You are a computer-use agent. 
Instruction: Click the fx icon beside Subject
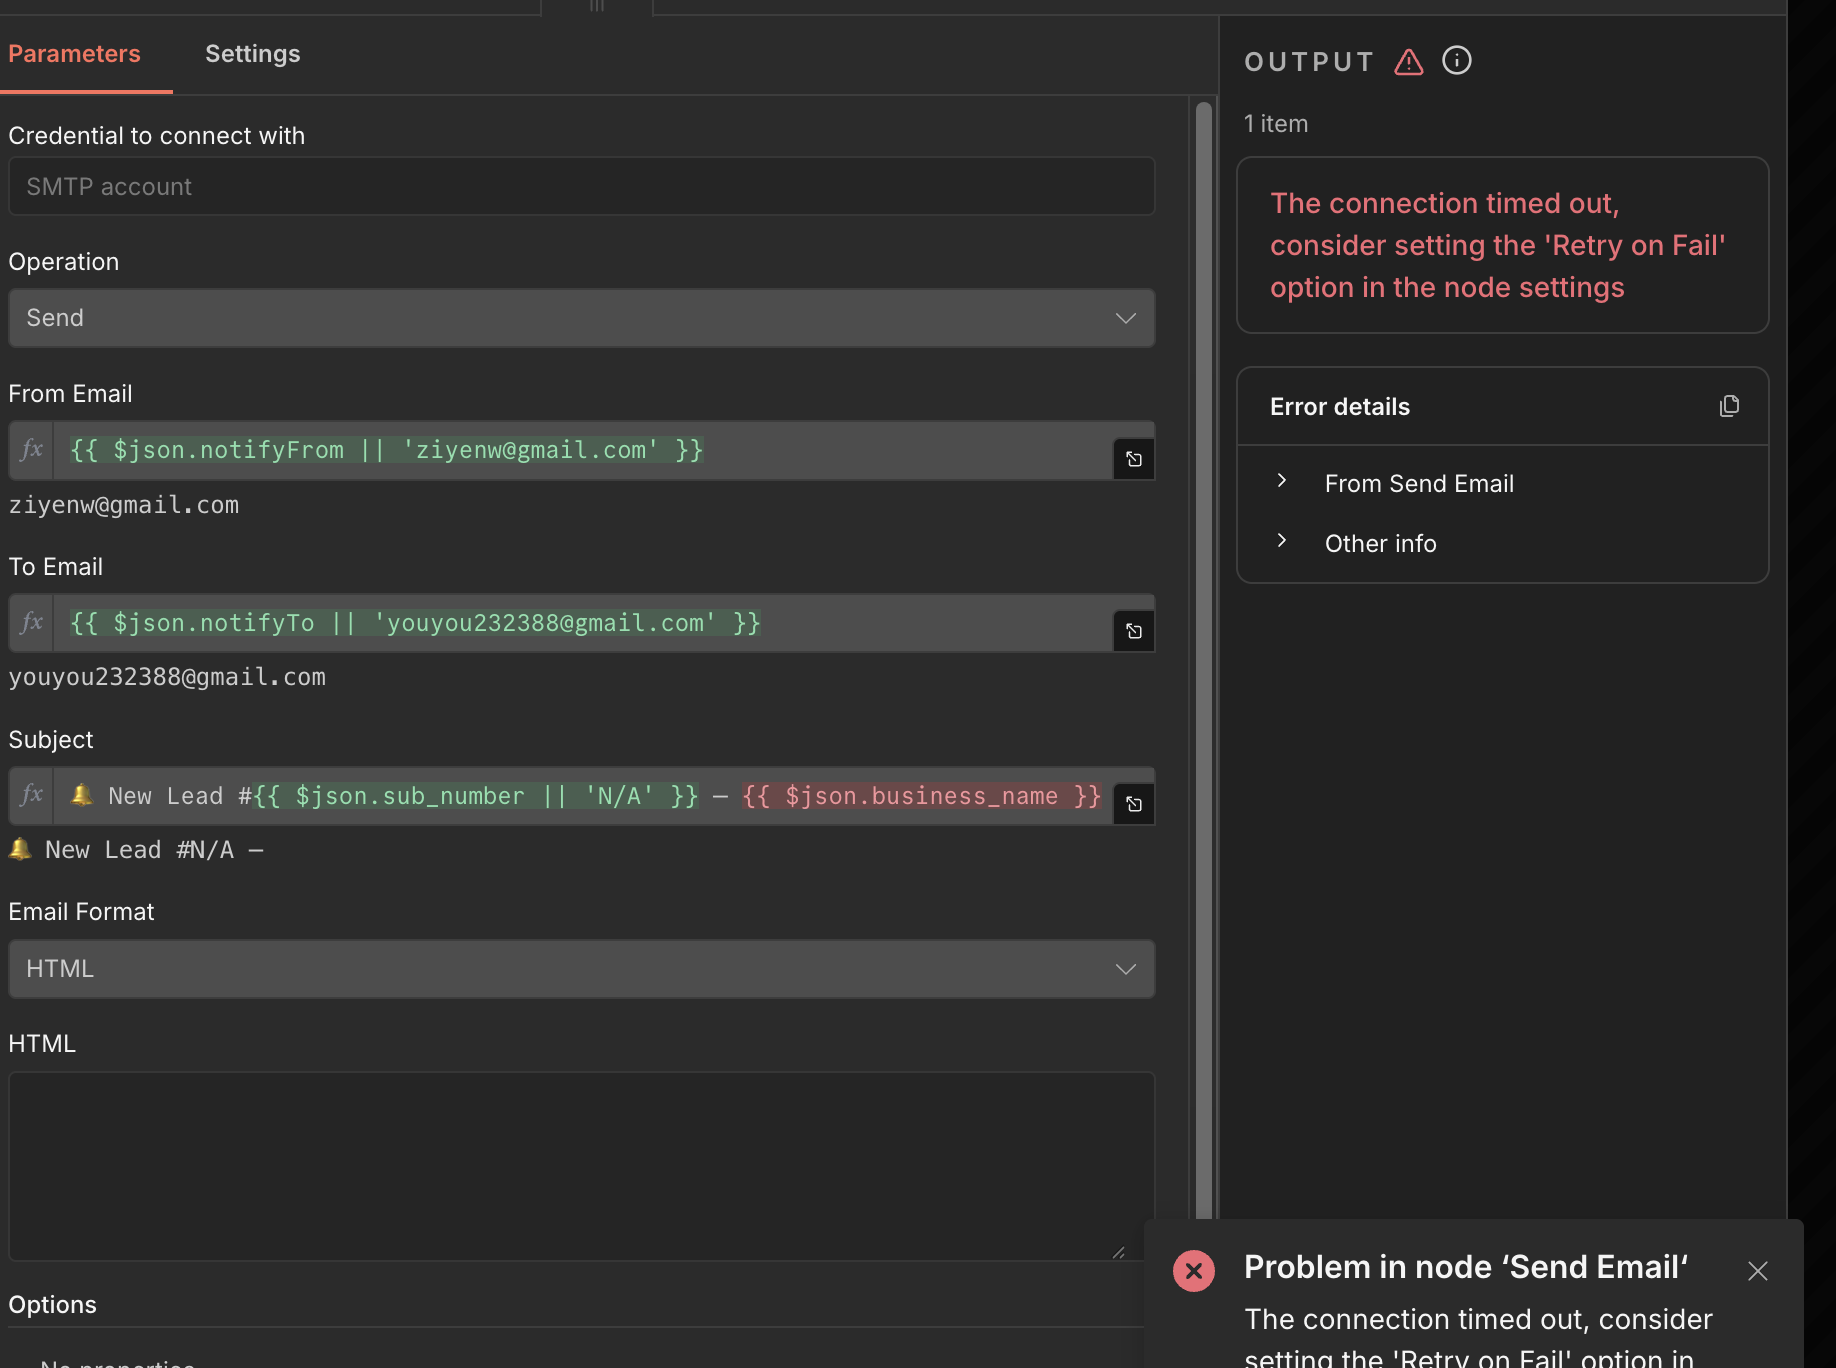31,795
